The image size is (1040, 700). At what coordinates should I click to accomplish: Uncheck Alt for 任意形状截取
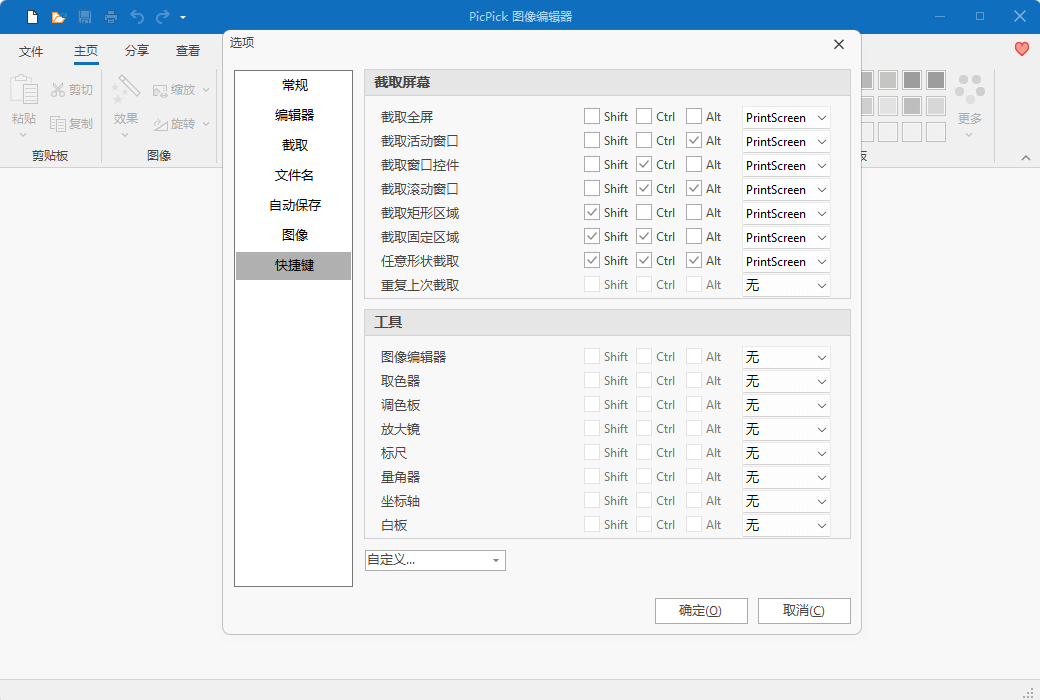click(694, 260)
